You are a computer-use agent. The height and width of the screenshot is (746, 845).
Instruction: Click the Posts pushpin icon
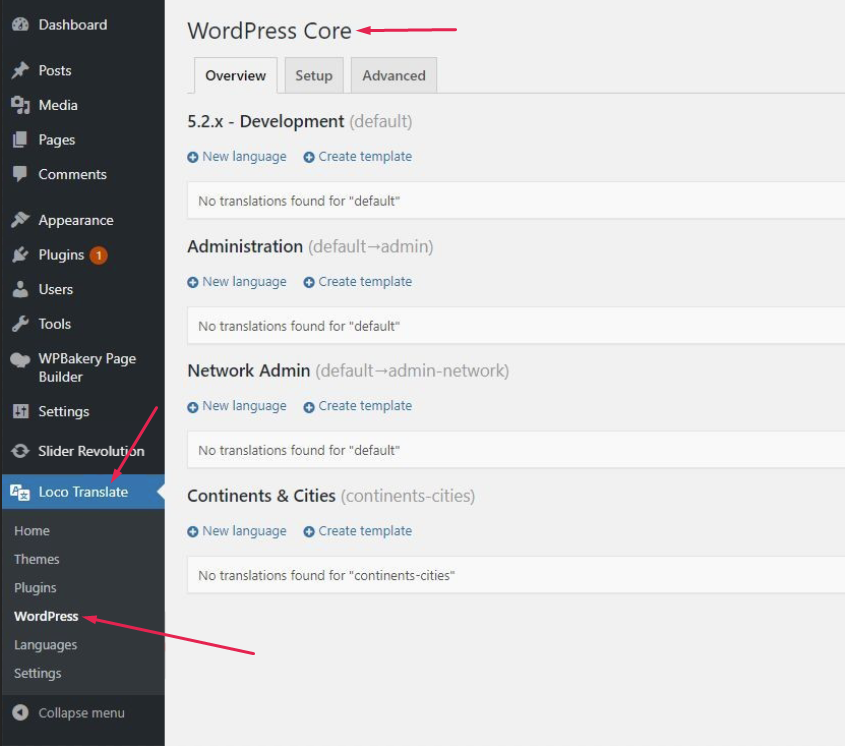coord(20,71)
